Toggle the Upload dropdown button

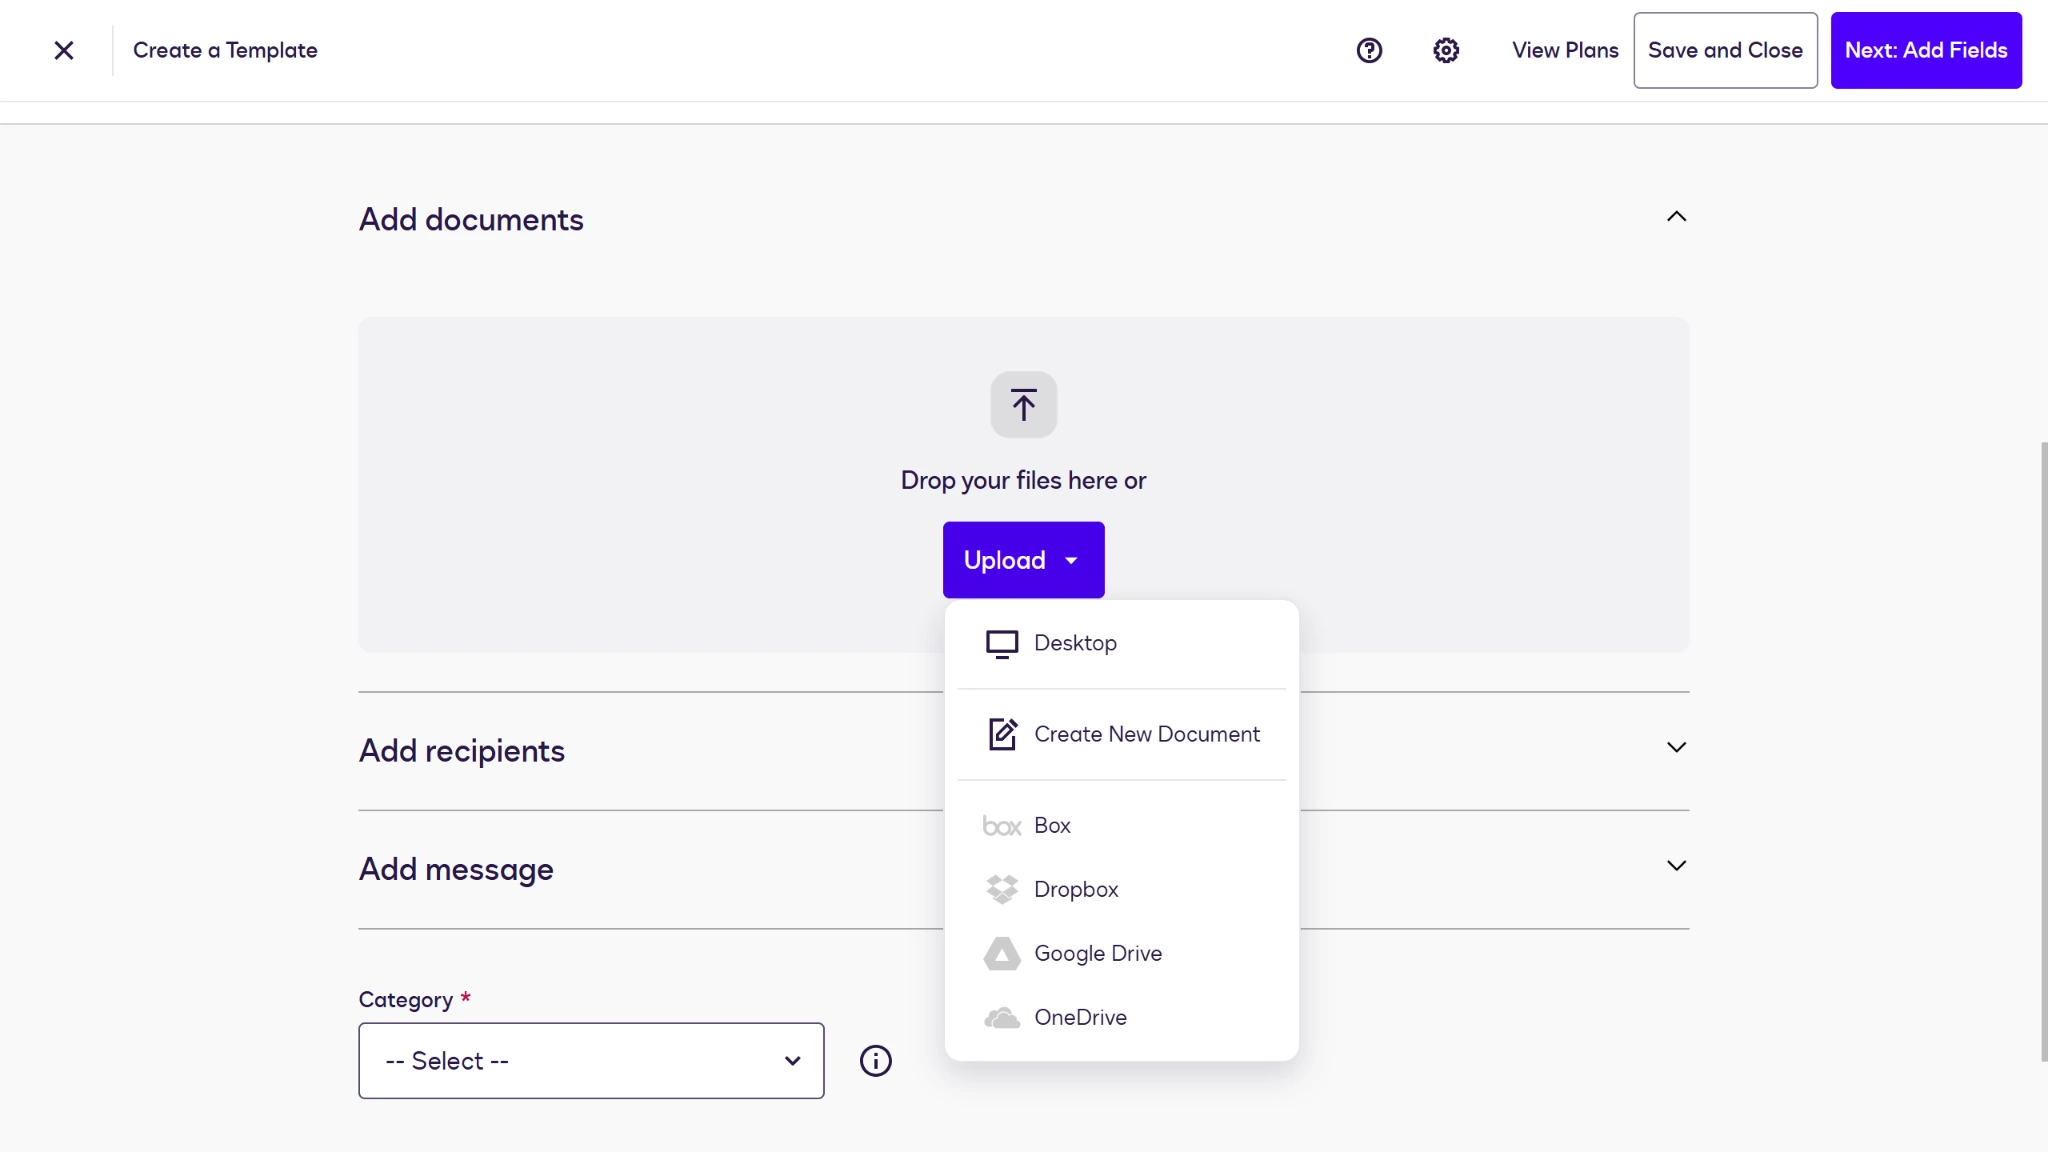coord(1023,560)
